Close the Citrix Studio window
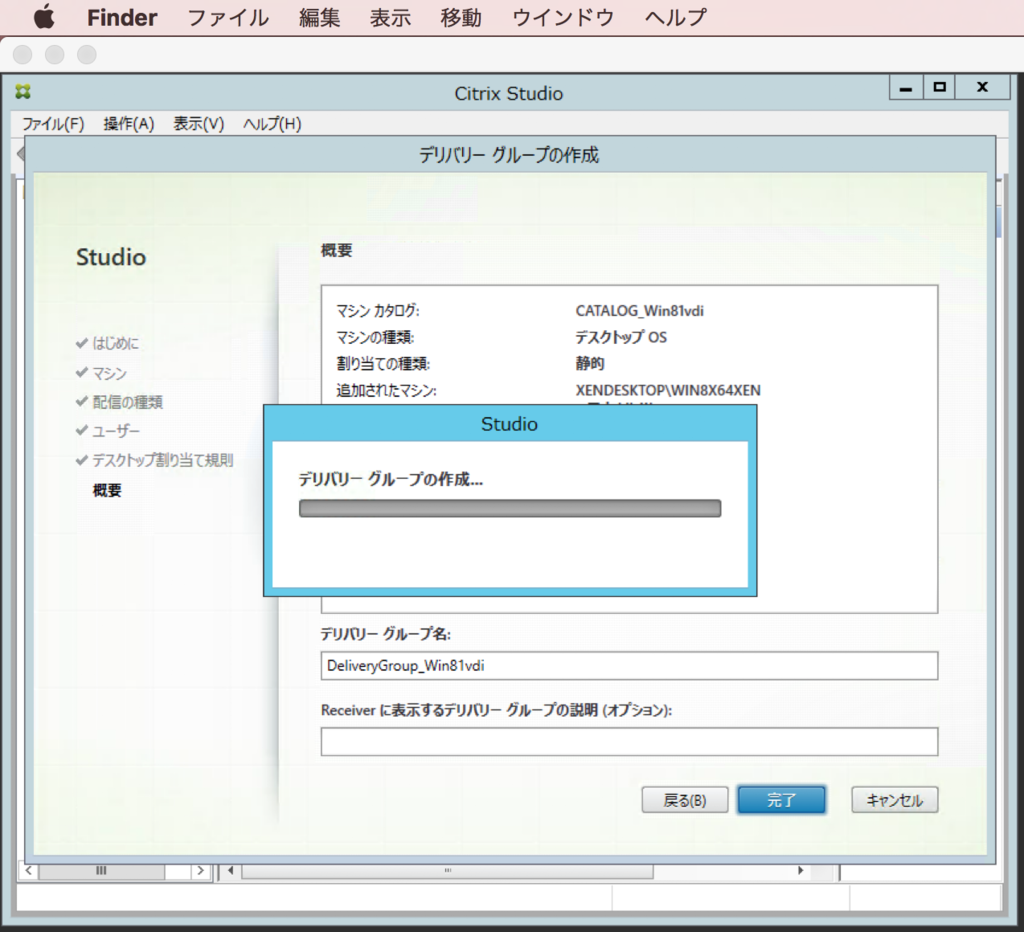Screen dimensions: 1024x932 [x=982, y=87]
